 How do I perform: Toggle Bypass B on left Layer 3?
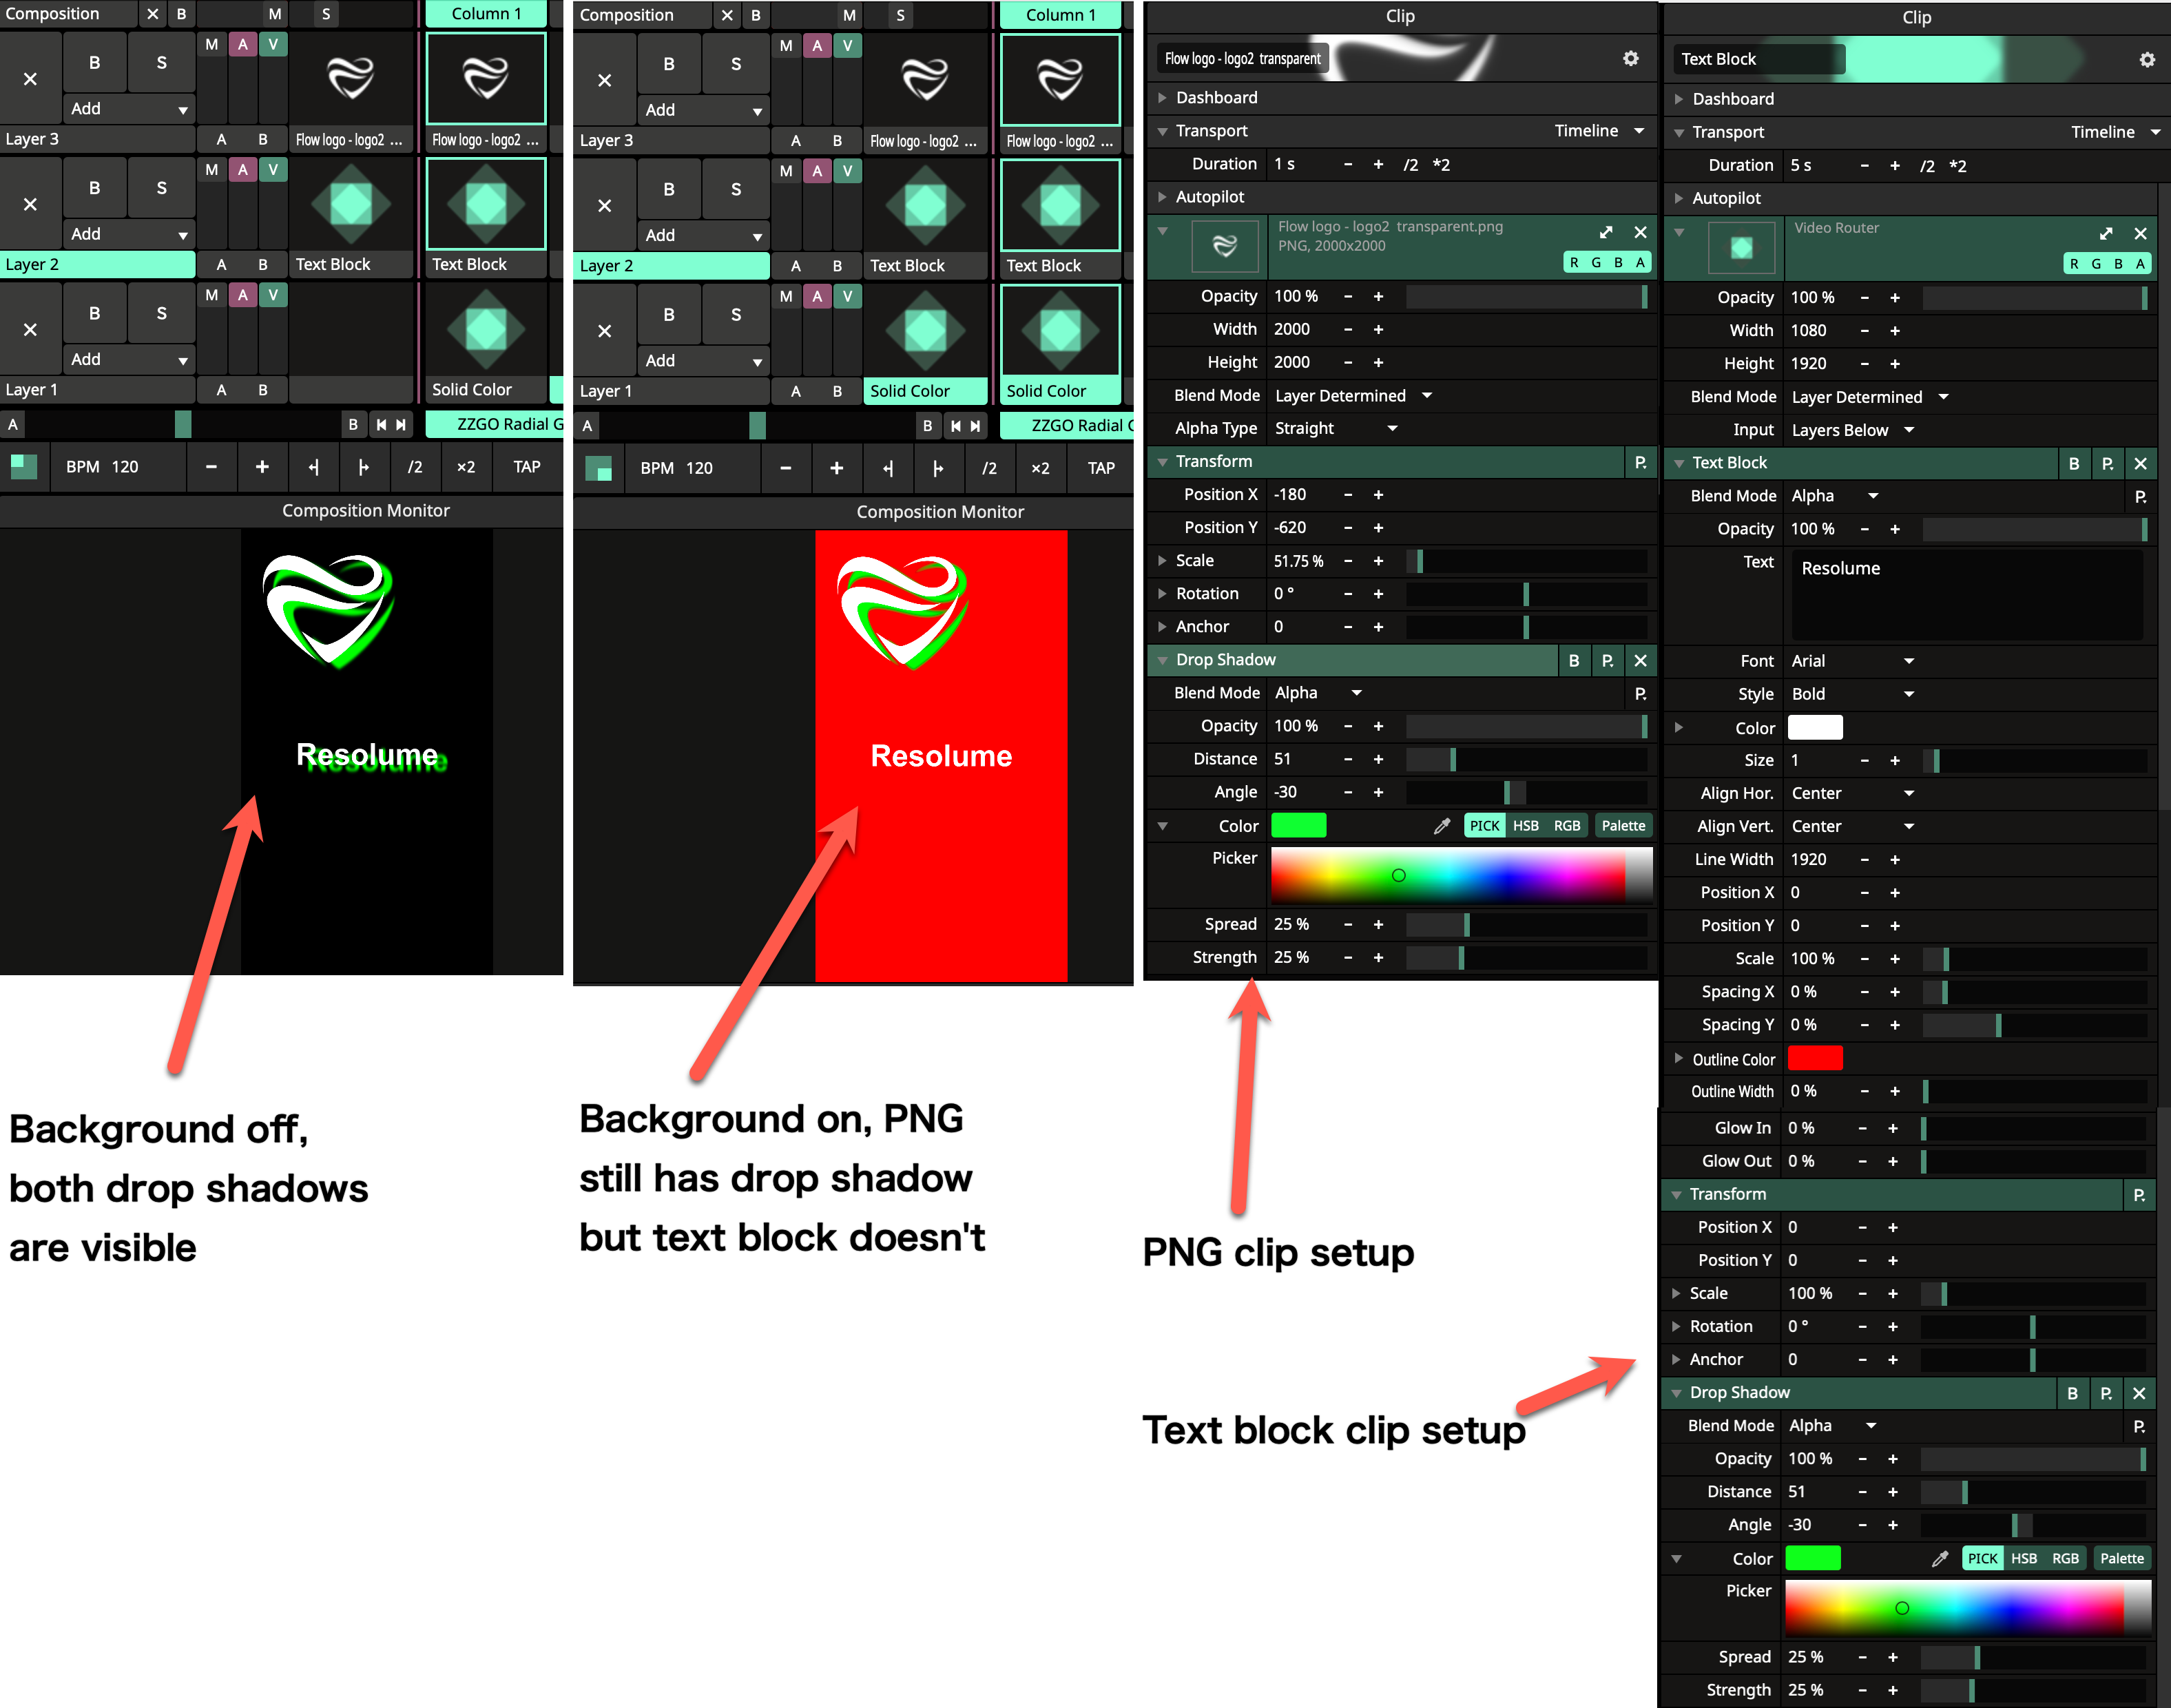coord(94,62)
